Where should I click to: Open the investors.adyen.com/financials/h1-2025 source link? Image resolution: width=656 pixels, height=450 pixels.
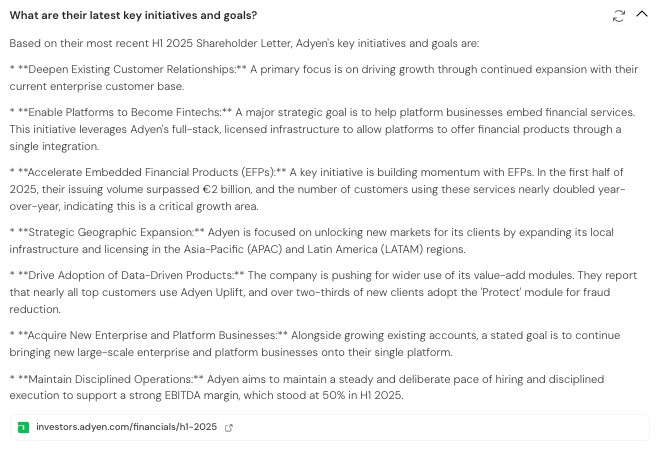pyautogui.click(x=126, y=427)
